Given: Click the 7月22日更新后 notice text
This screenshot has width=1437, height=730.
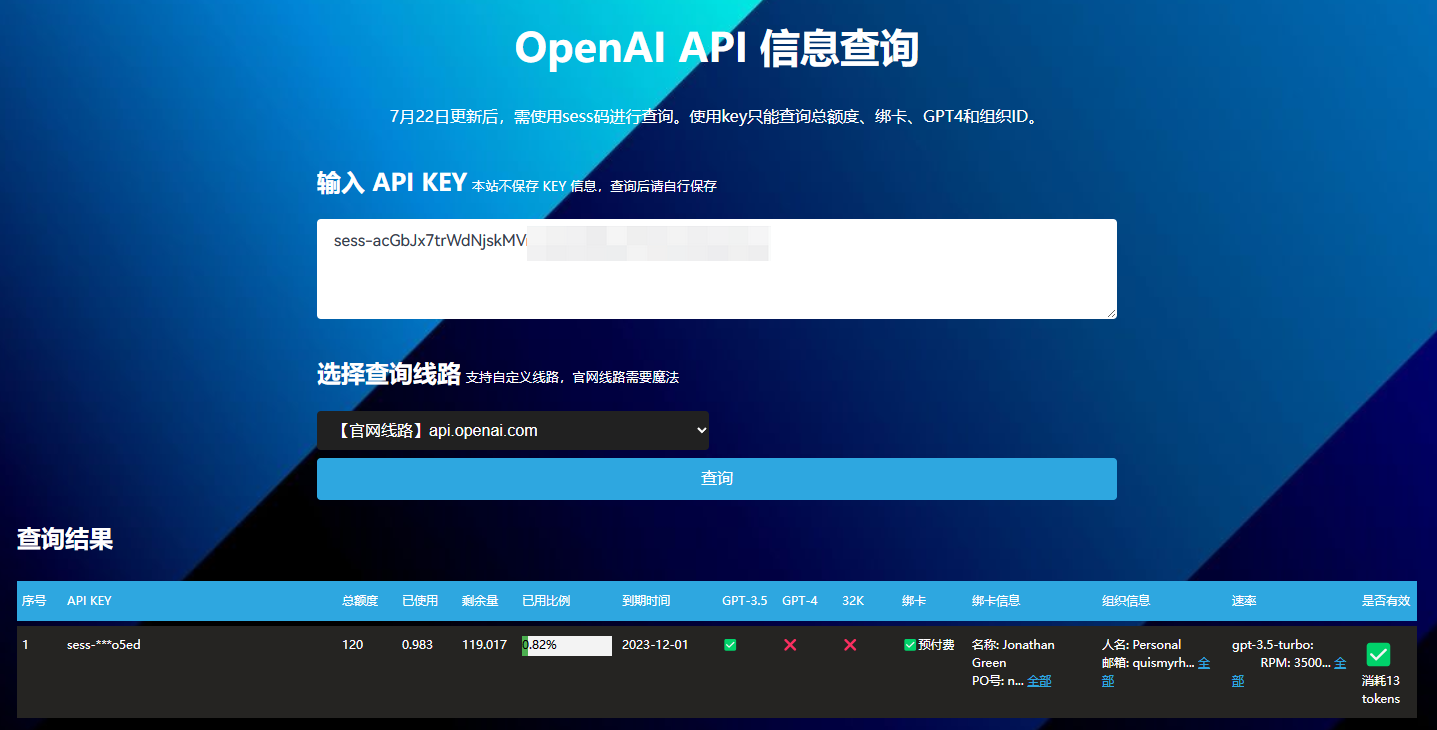Looking at the screenshot, I should click(716, 117).
